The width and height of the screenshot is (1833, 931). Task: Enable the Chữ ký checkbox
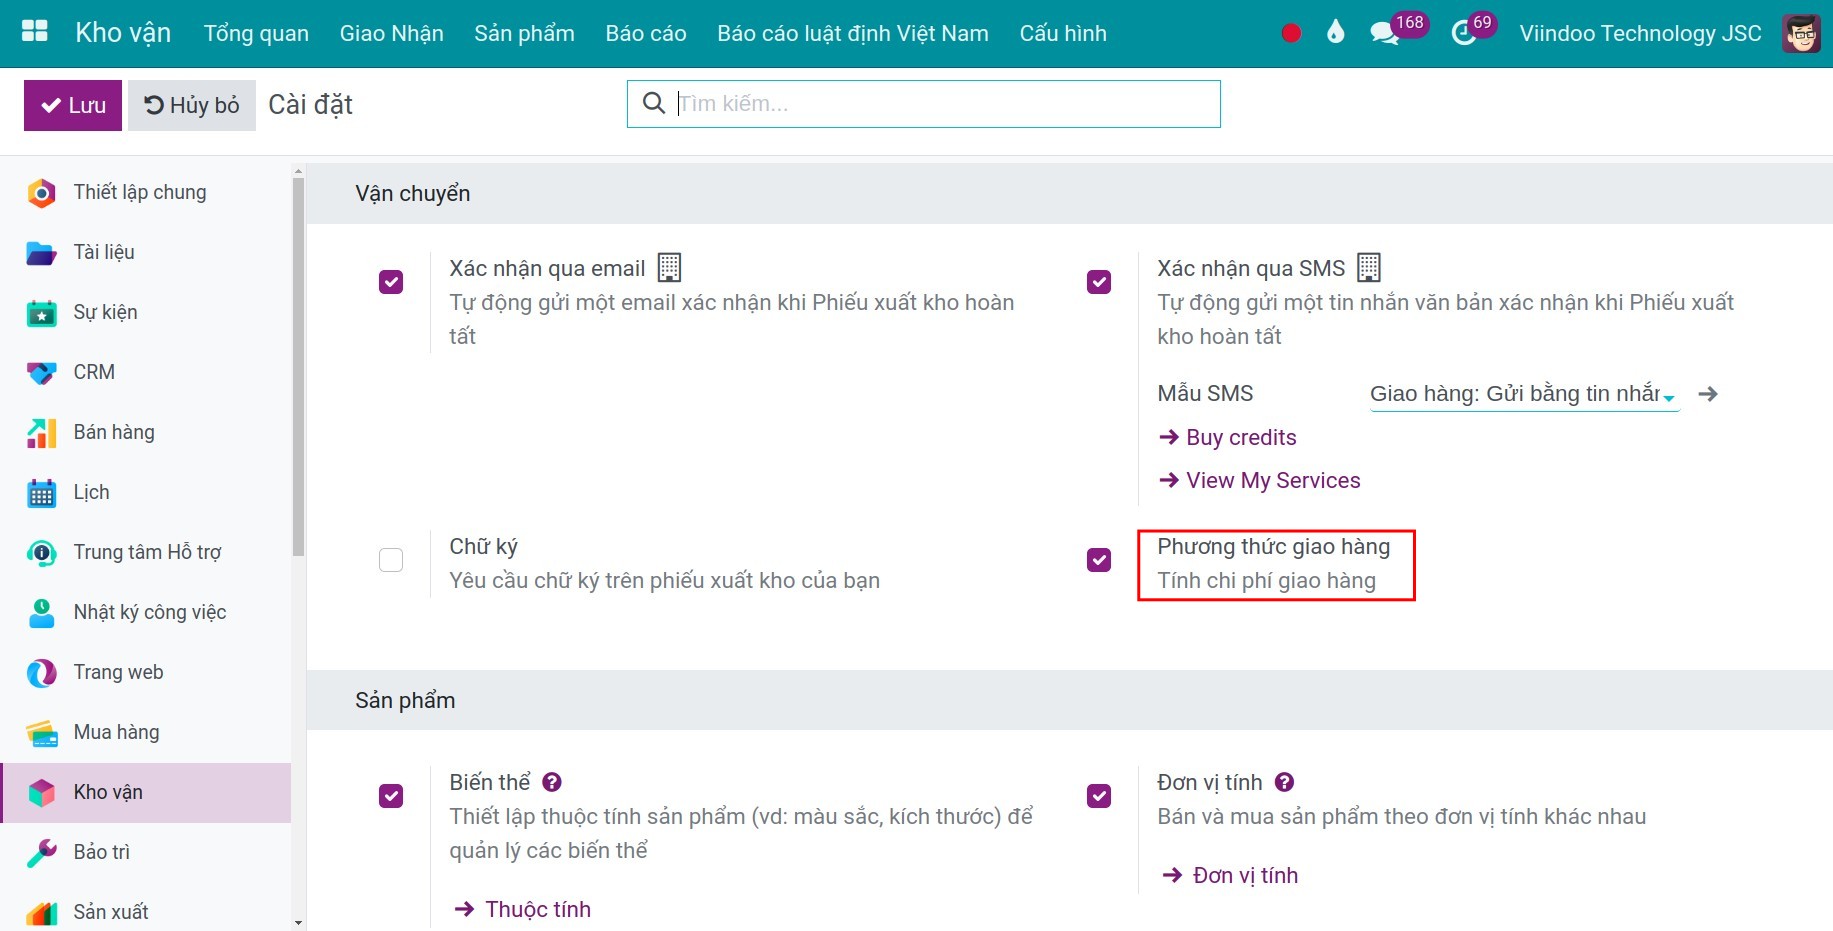tap(391, 560)
